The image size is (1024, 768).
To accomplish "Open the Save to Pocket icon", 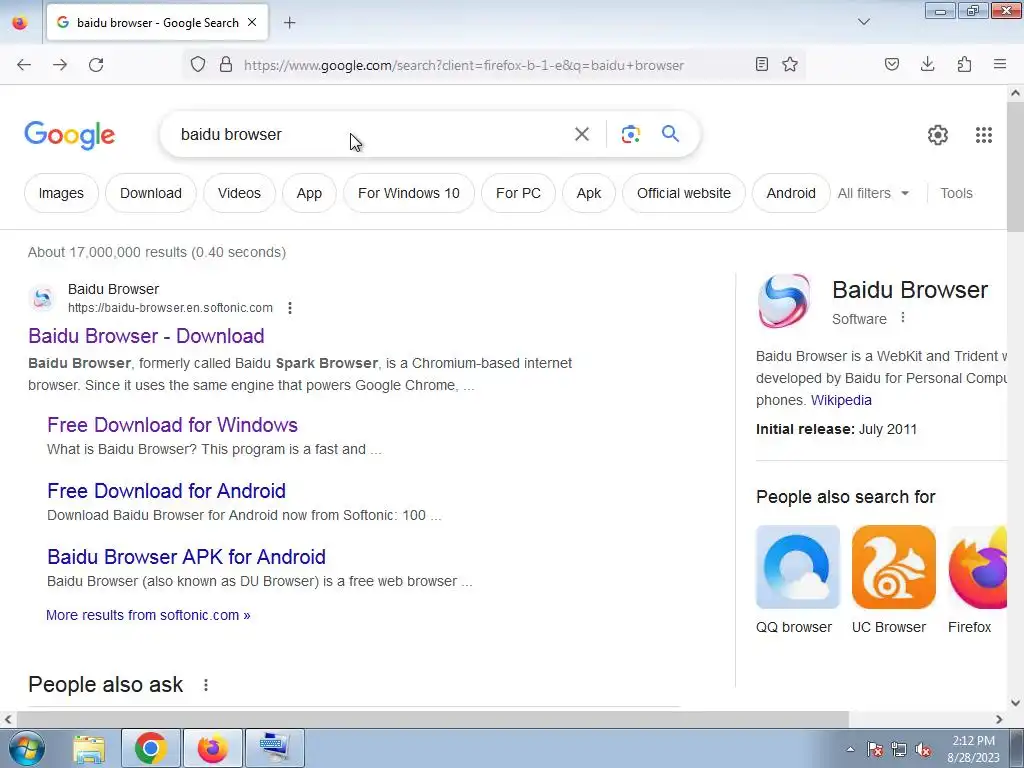I will point(892,64).
